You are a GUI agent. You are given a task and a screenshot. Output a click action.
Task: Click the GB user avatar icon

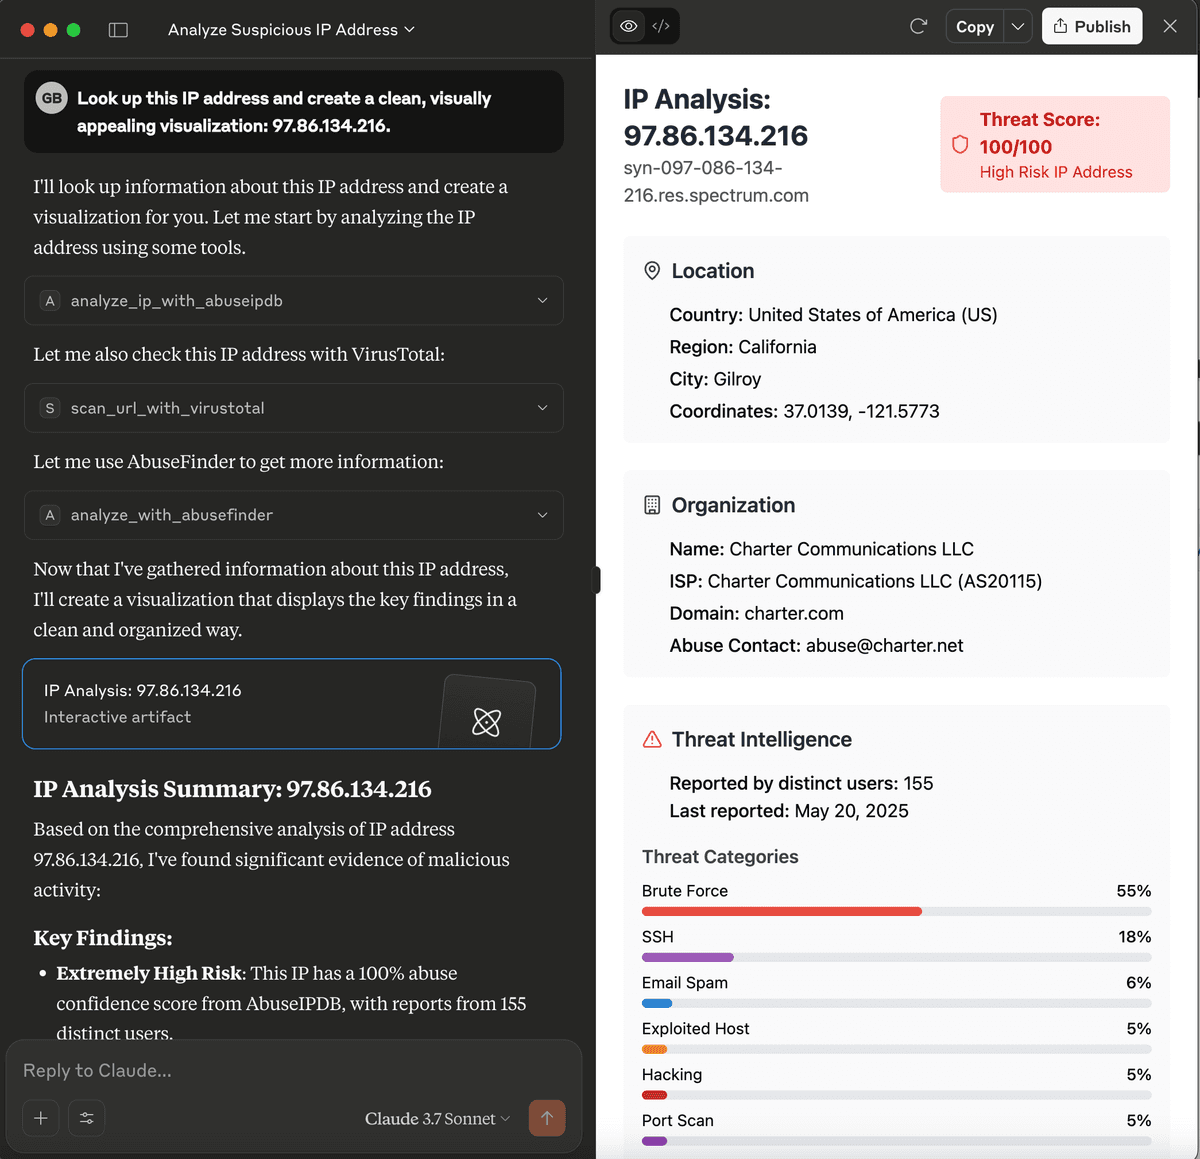tap(51, 98)
